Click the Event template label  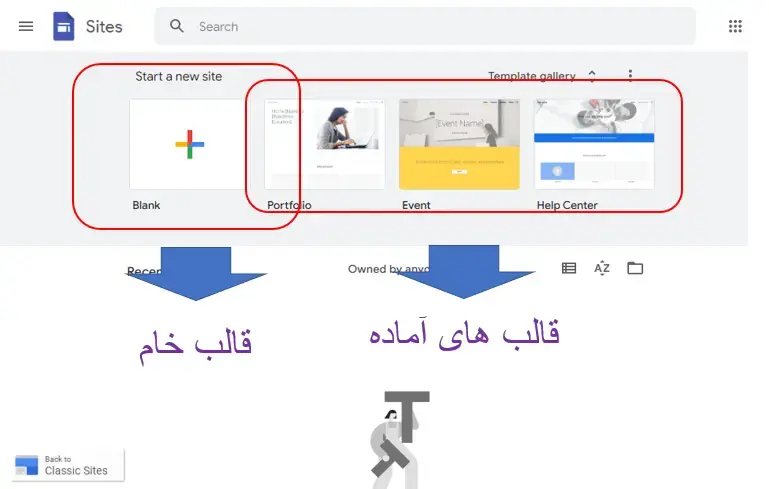click(x=416, y=205)
